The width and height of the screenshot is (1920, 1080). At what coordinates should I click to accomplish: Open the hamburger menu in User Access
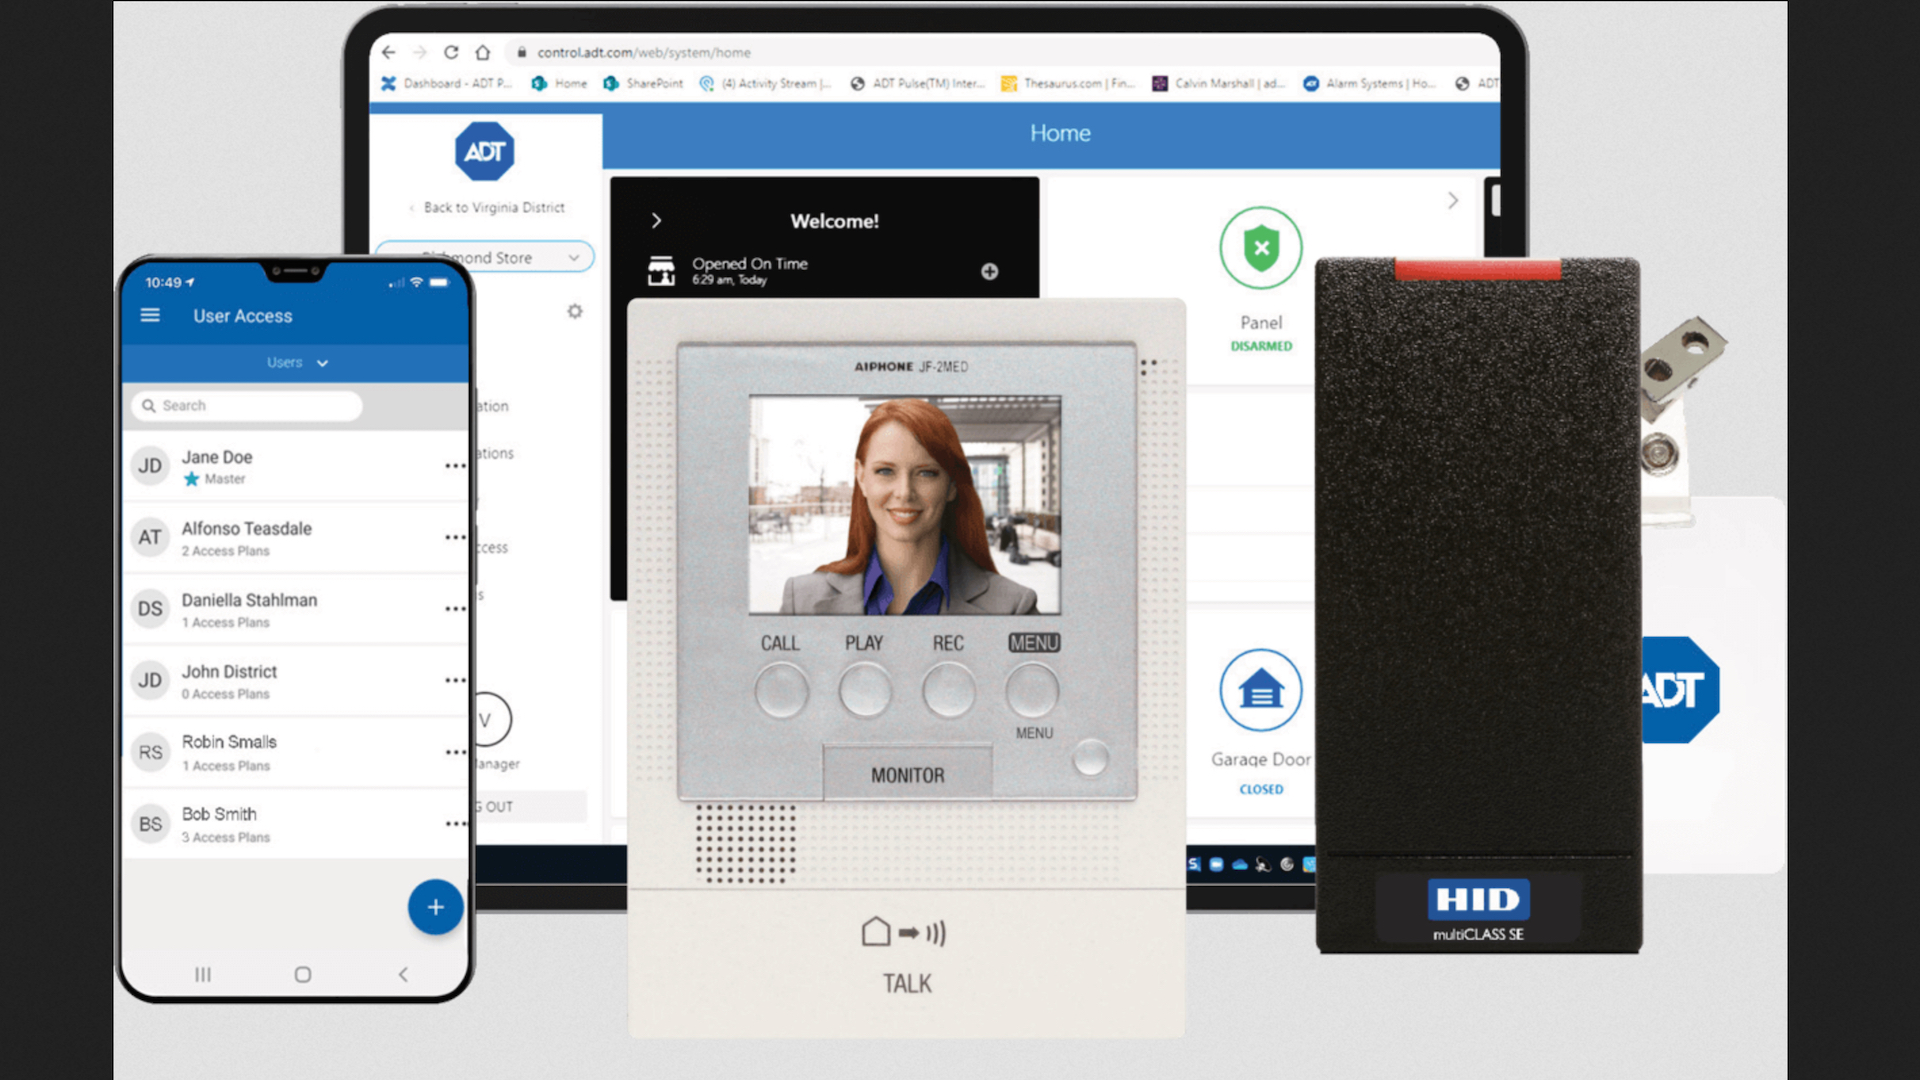pos(150,316)
